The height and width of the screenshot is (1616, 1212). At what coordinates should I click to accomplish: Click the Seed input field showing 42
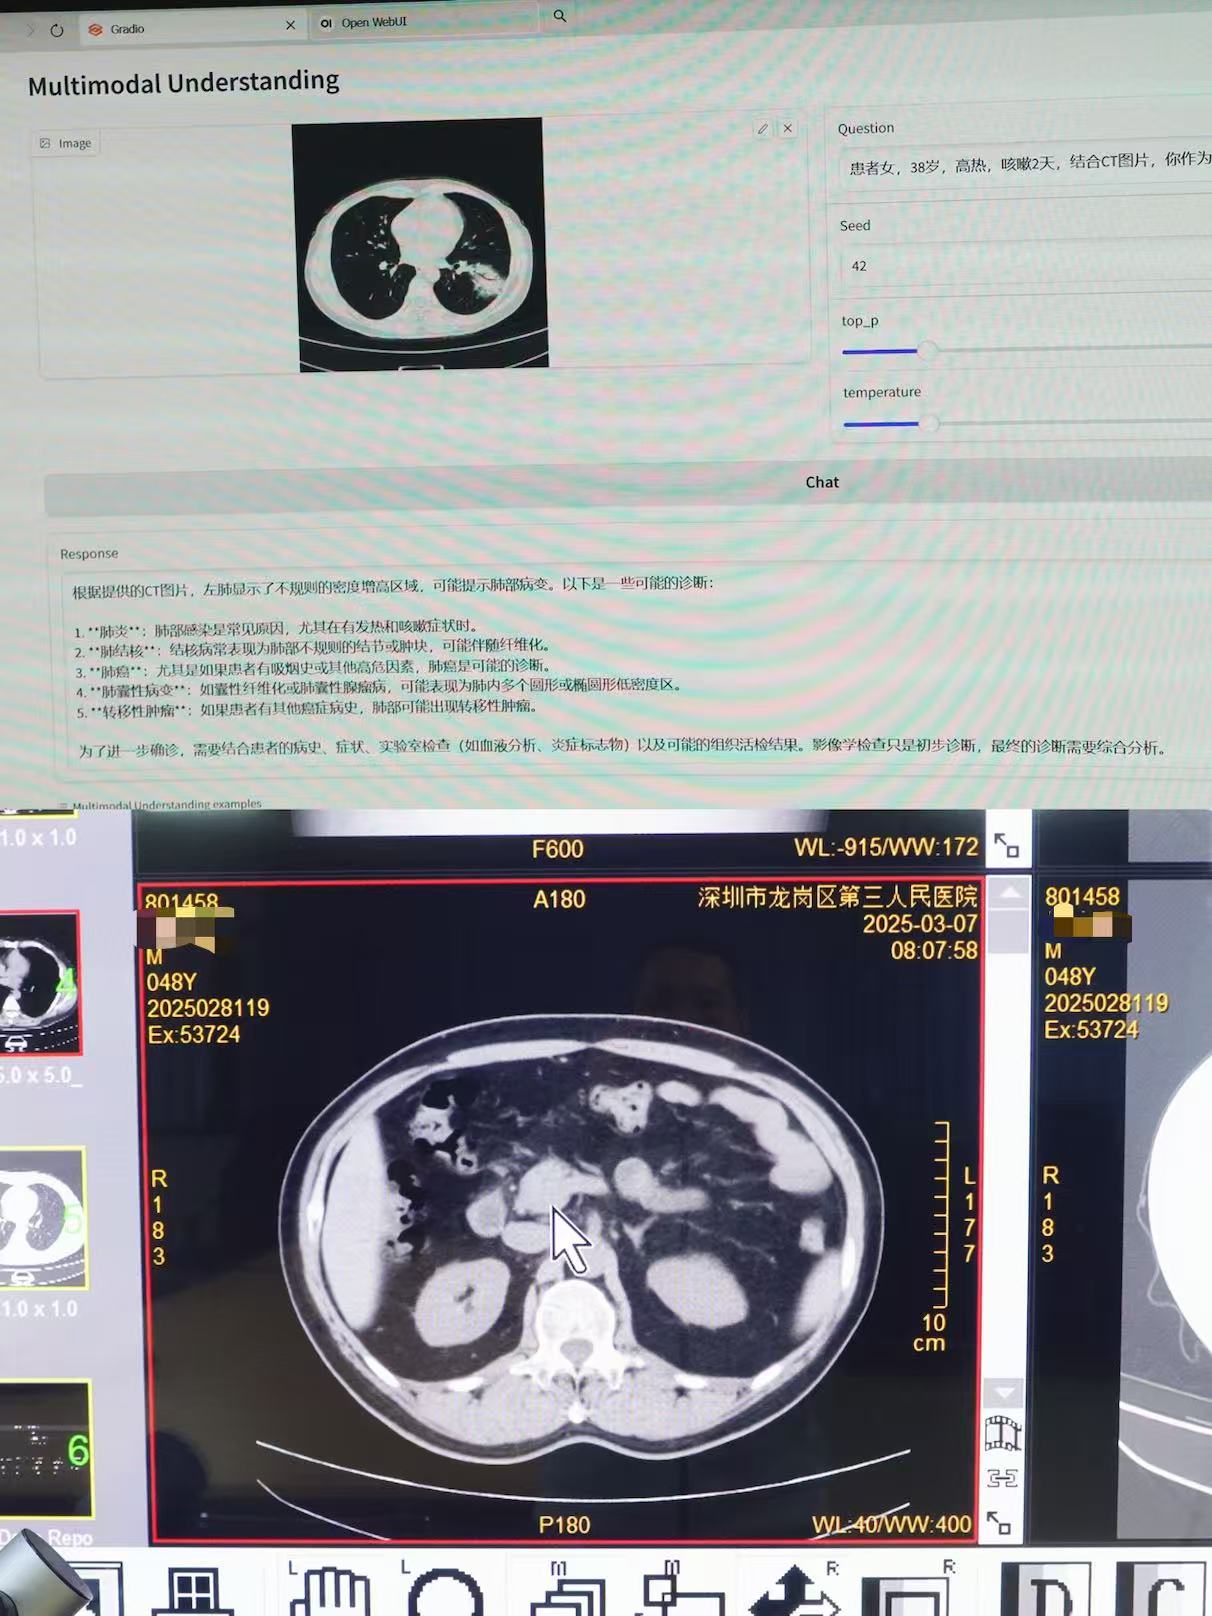click(x=1020, y=266)
